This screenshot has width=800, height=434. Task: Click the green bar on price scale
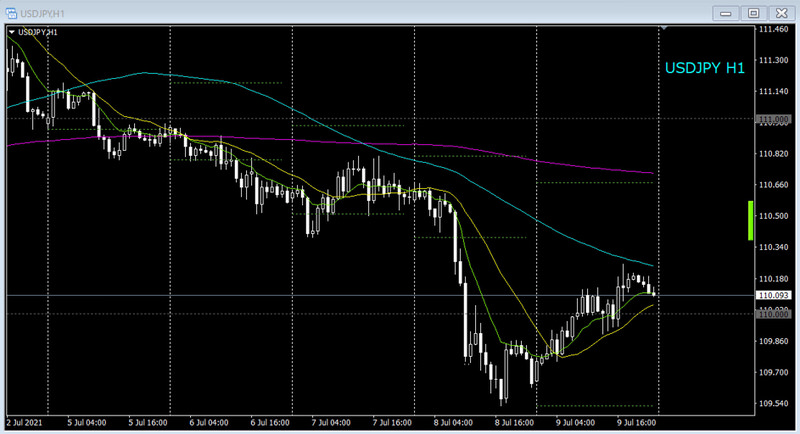click(750, 220)
